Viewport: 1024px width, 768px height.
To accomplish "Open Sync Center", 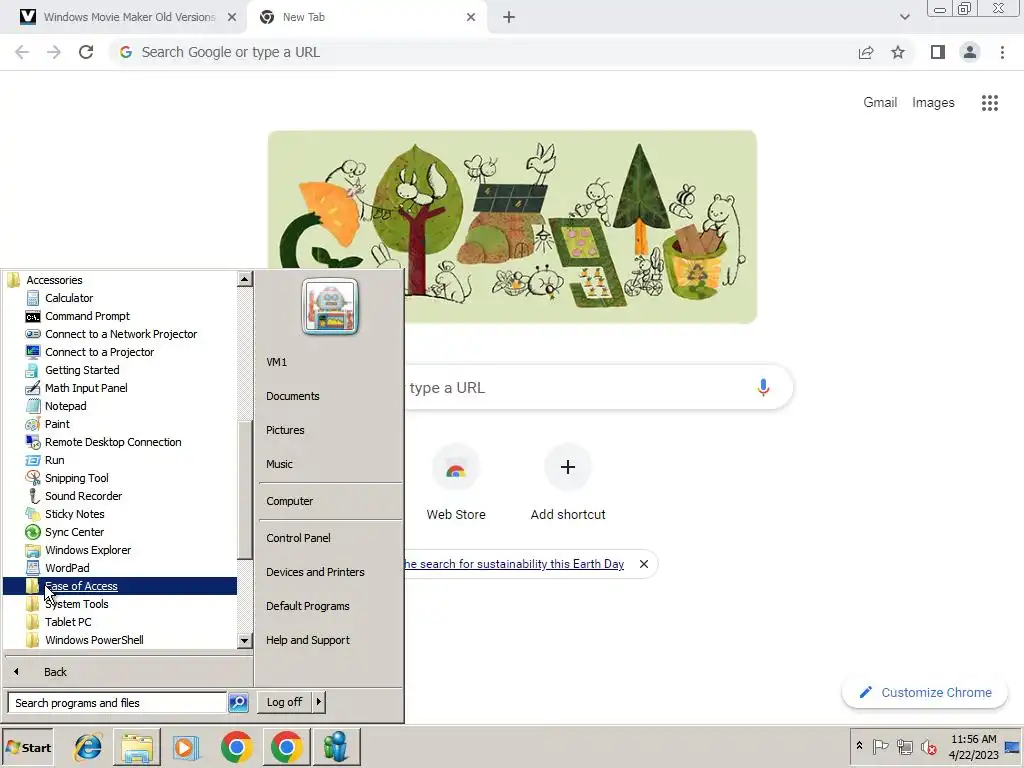I will tap(74, 532).
